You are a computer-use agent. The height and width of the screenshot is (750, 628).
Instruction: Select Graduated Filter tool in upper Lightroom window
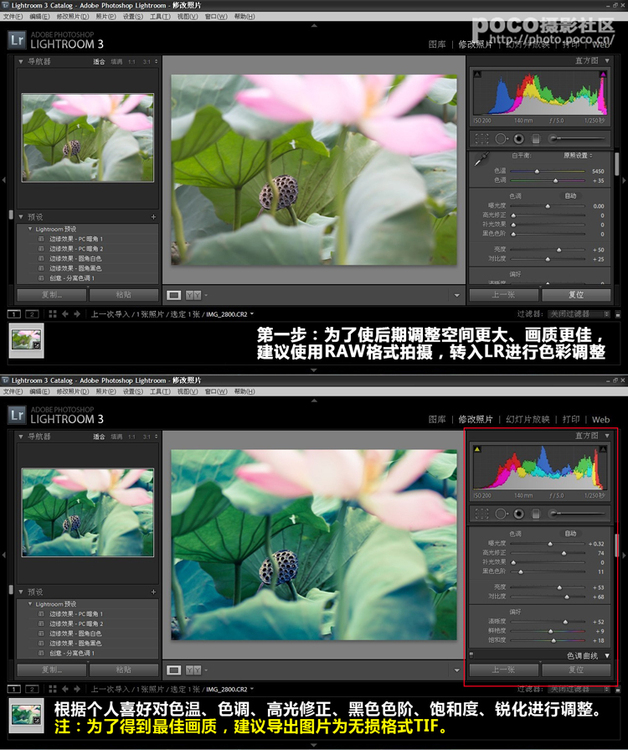pyautogui.click(x=536, y=139)
